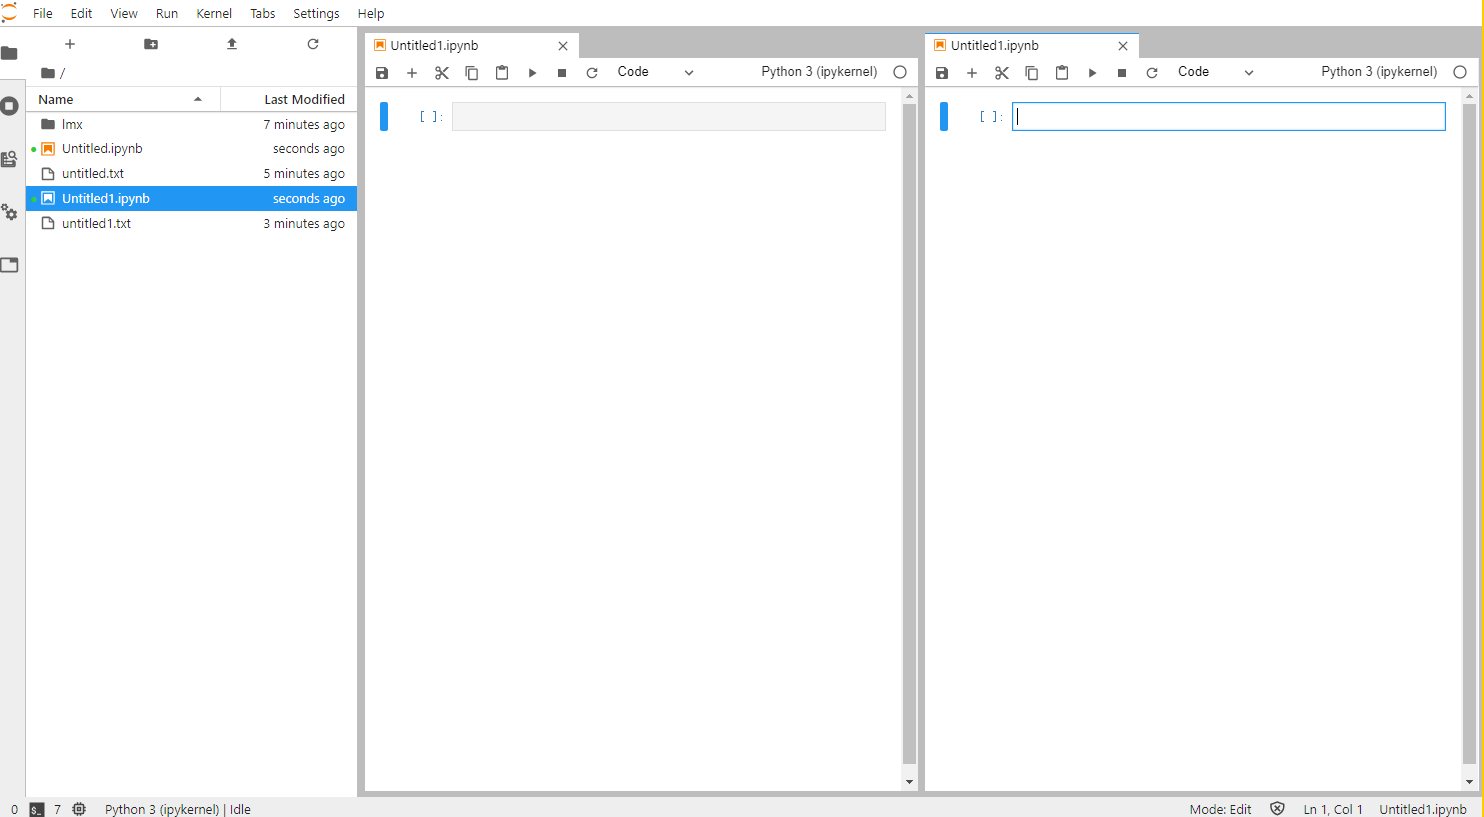The image size is (1484, 817).
Task: Run selected cell in left pane
Action: pos(532,73)
